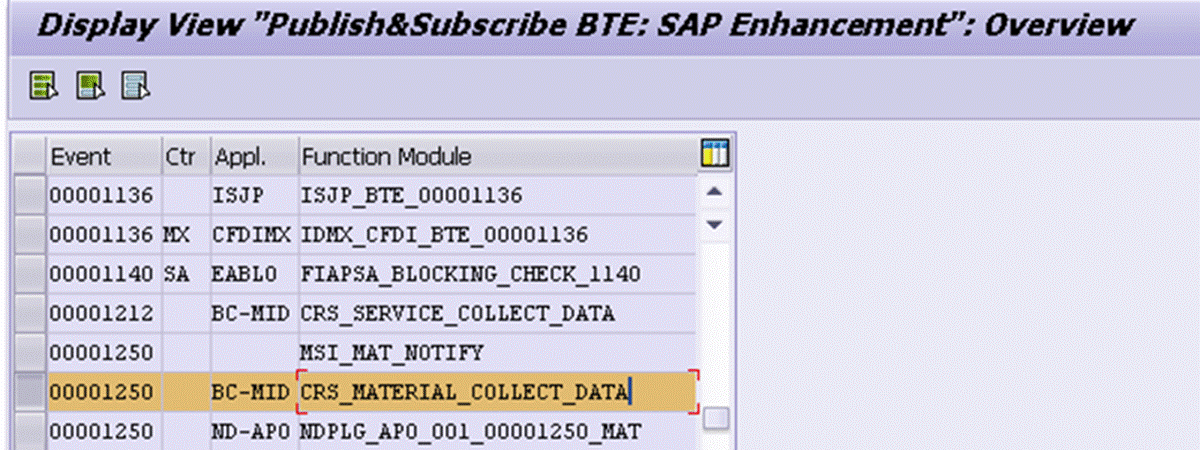Image resolution: width=1200 pixels, height=450 pixels.
Task: Click event 00001212 cell
Action: [102, 313]
